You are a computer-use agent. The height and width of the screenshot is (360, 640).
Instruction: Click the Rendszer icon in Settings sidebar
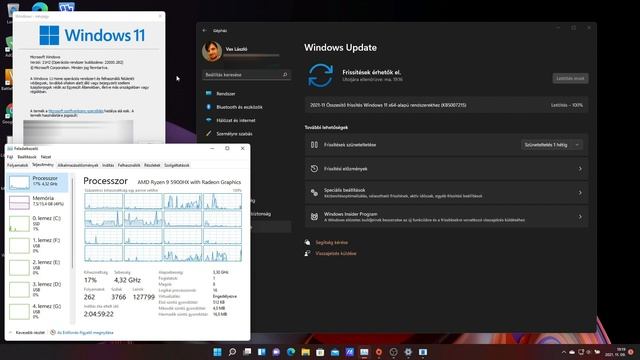pos(209,93)
